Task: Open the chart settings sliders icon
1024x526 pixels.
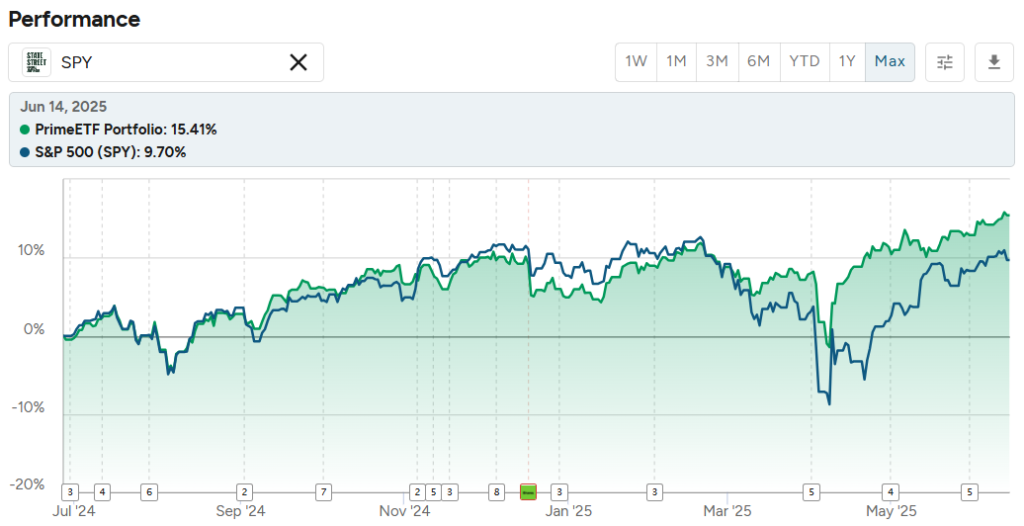Action: coord(944,62)
